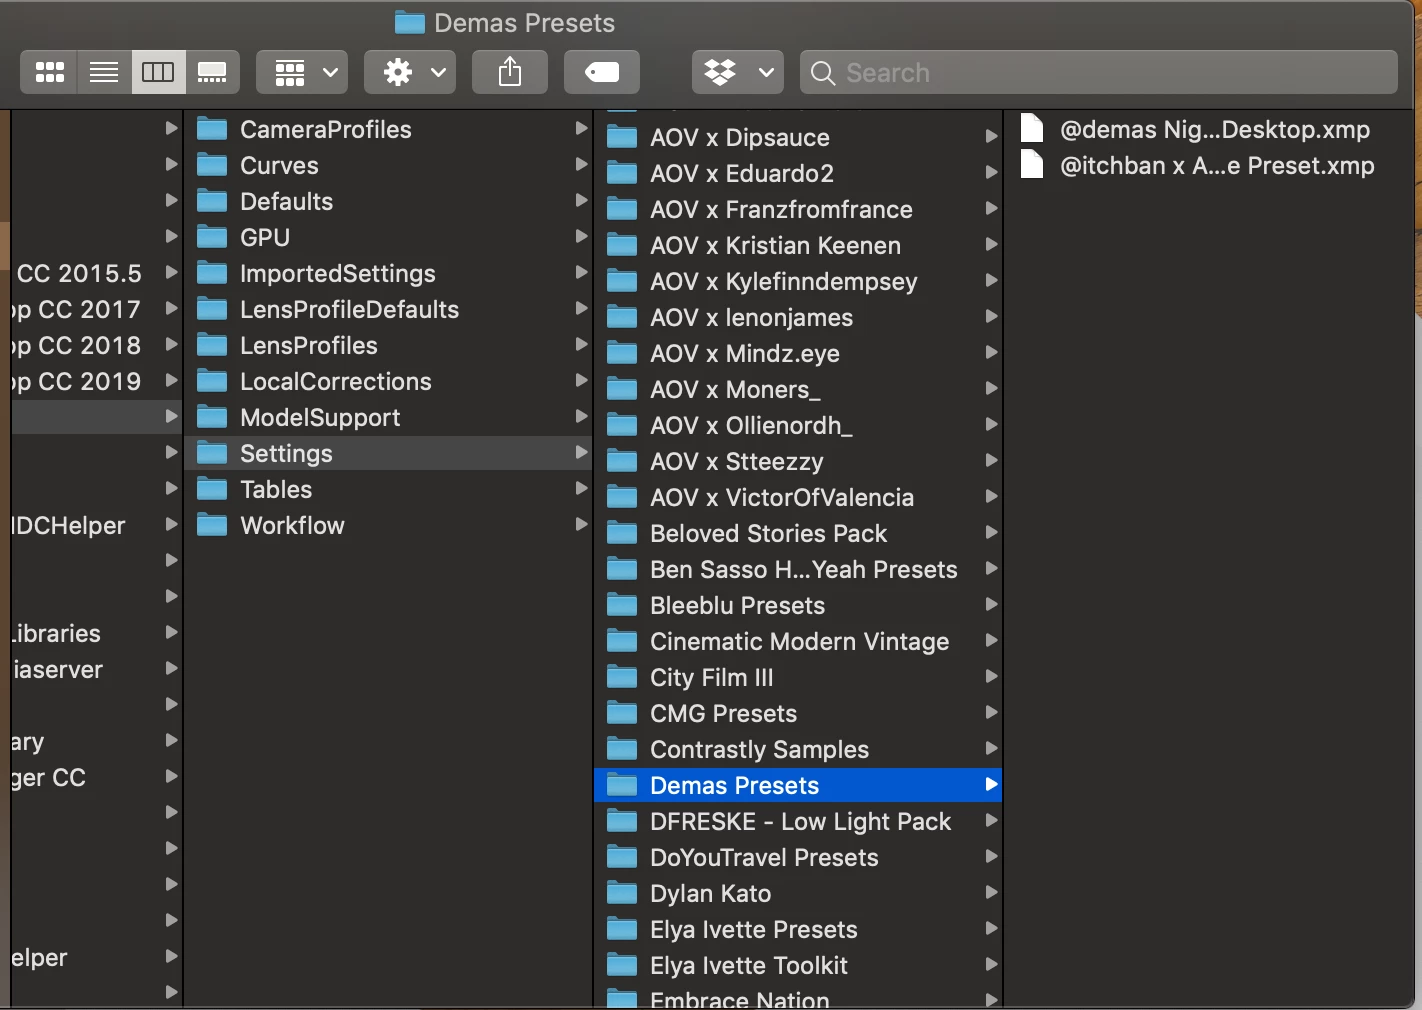The image size is (1422, 1010).
Task: Click the Share button
Action: [510, 72]
